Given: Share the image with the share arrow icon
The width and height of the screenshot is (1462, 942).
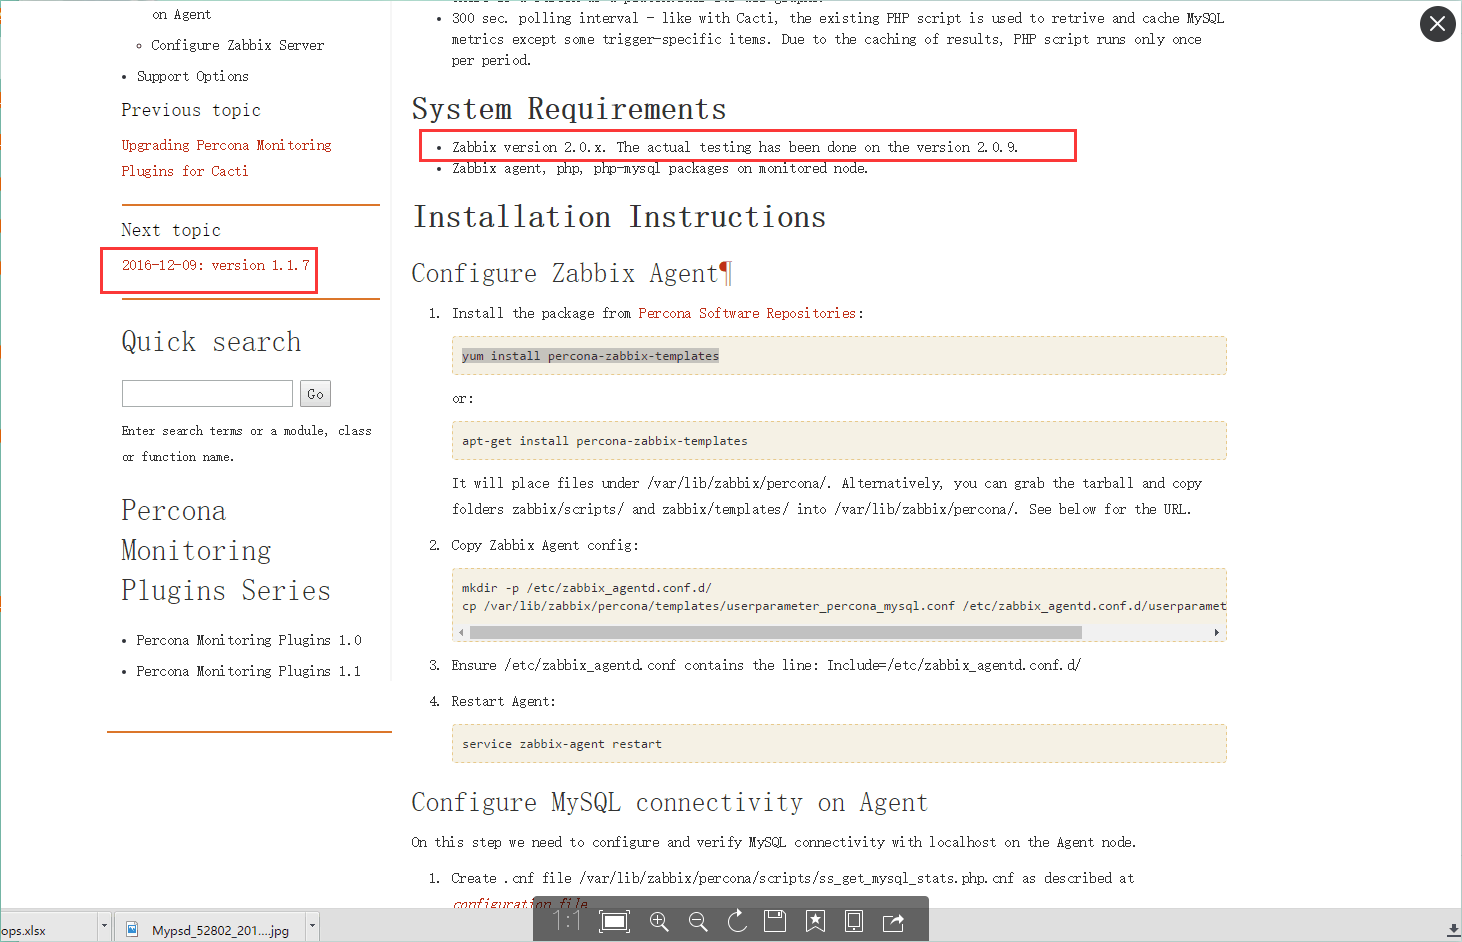Looking at the screenshot, I should pyautogui.click(x=893, y=921).
